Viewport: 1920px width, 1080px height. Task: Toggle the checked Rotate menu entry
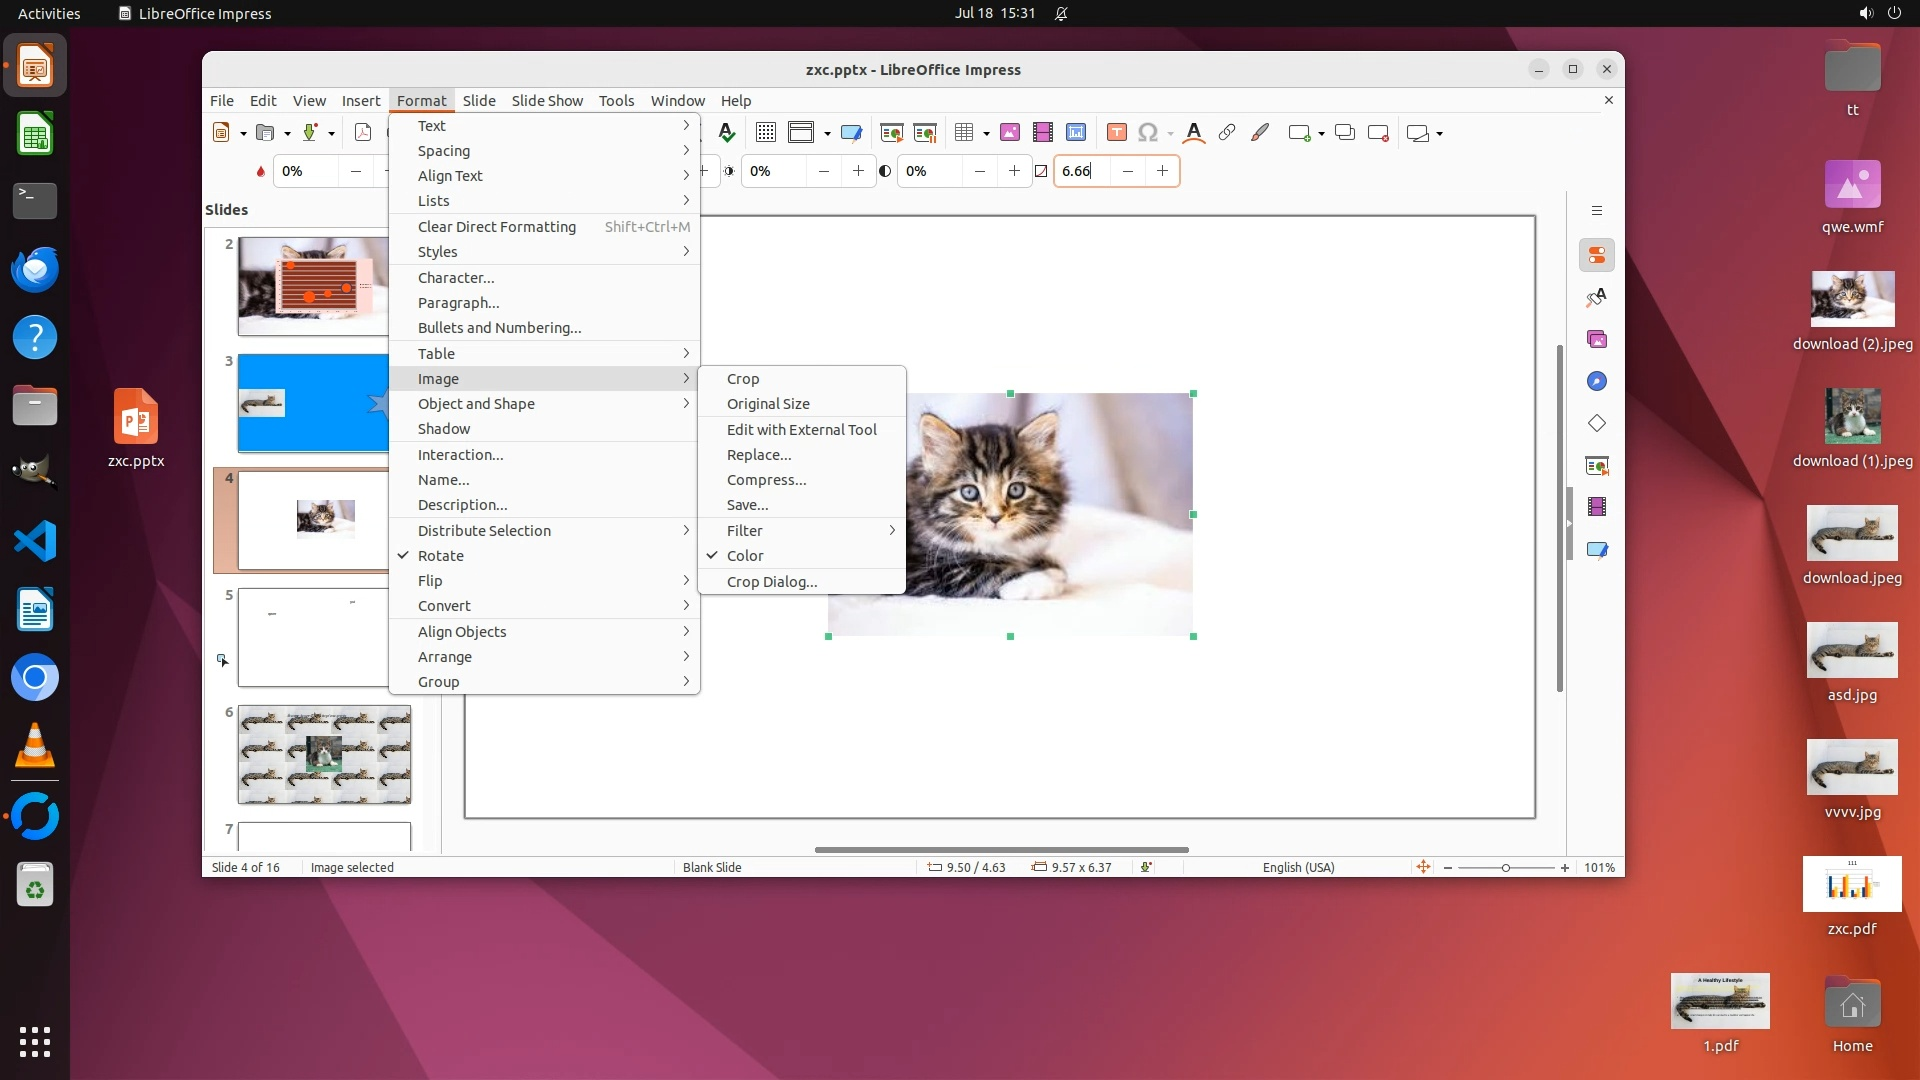point(441,556)
